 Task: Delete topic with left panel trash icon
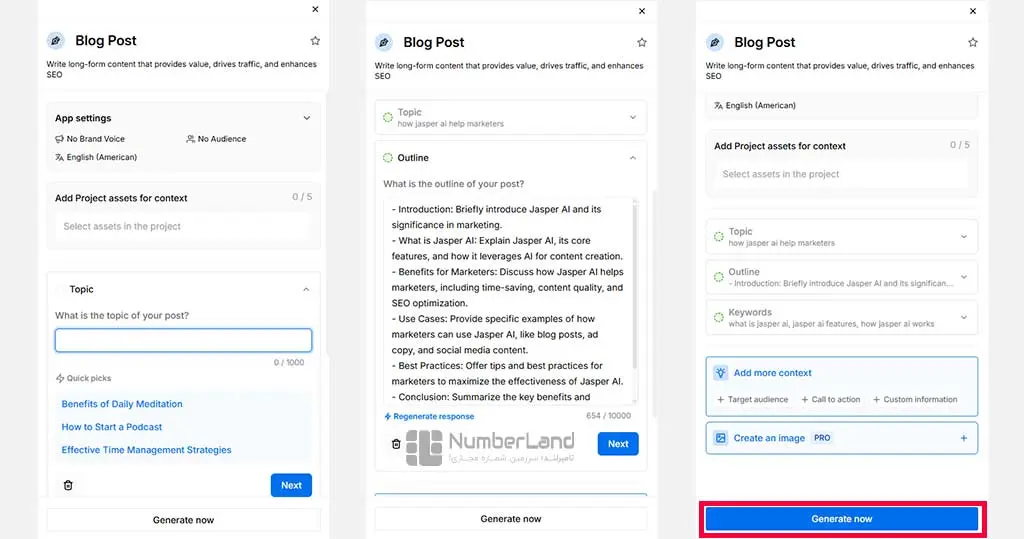[x=68, y=485]
